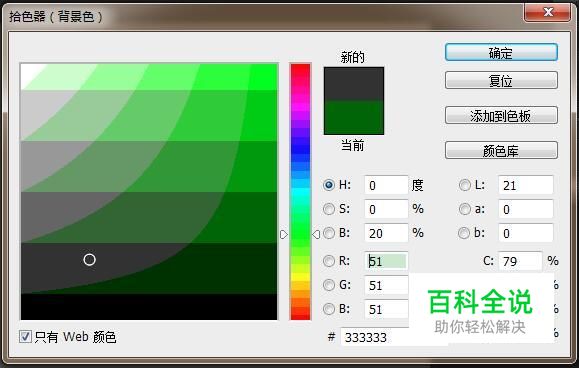Click the cyan region of hue strip
This screenshot has height=368, width=579.
(301, 192)
